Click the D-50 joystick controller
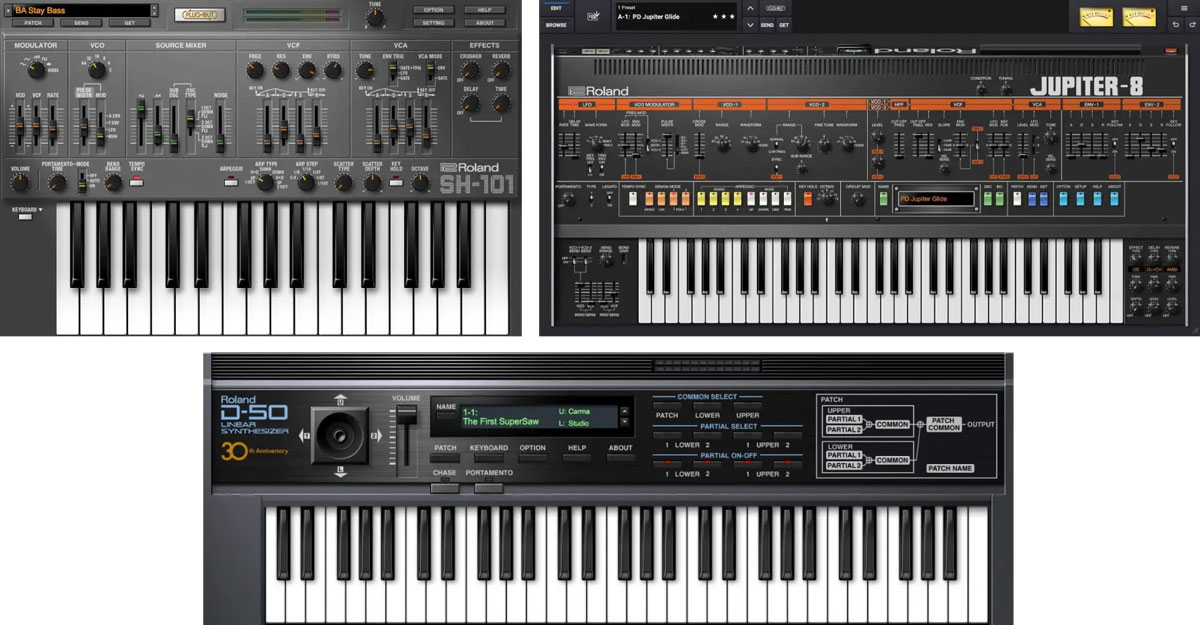The height and width of the screenshot is (625, 1200). pos(340,434)
